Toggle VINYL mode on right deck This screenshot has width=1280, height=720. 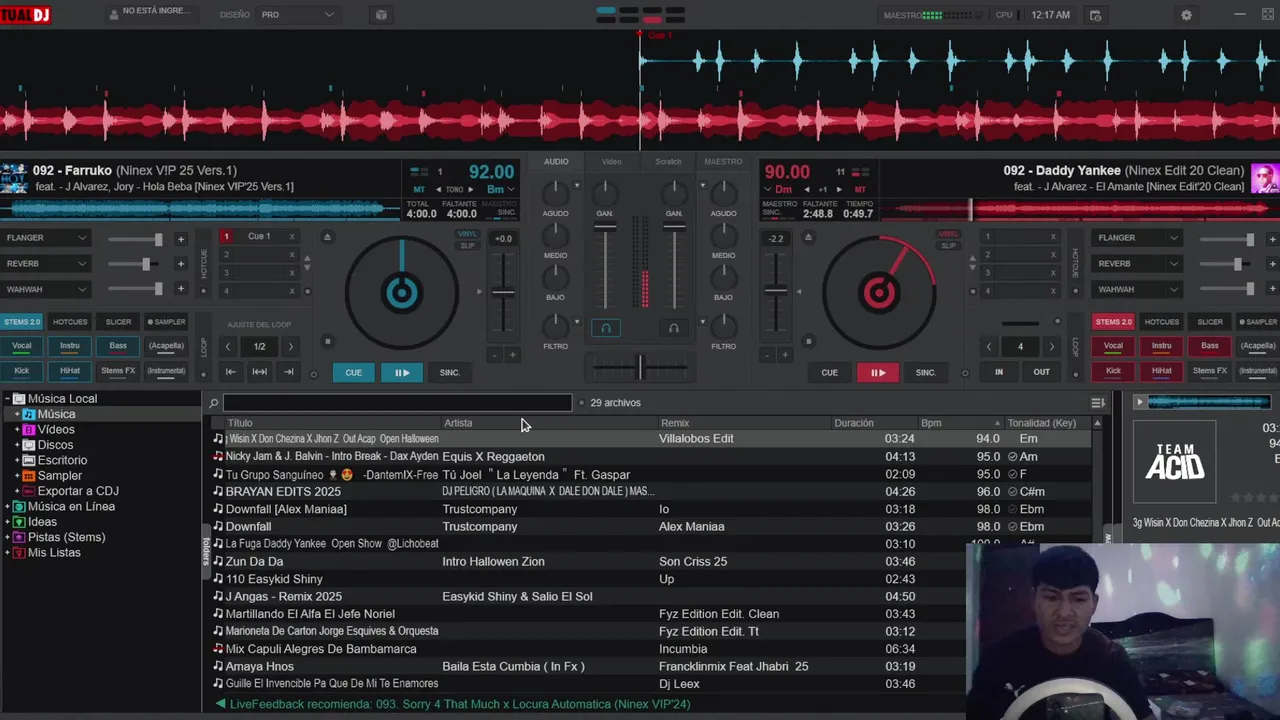pyautogui.click(x=948, y=234)
